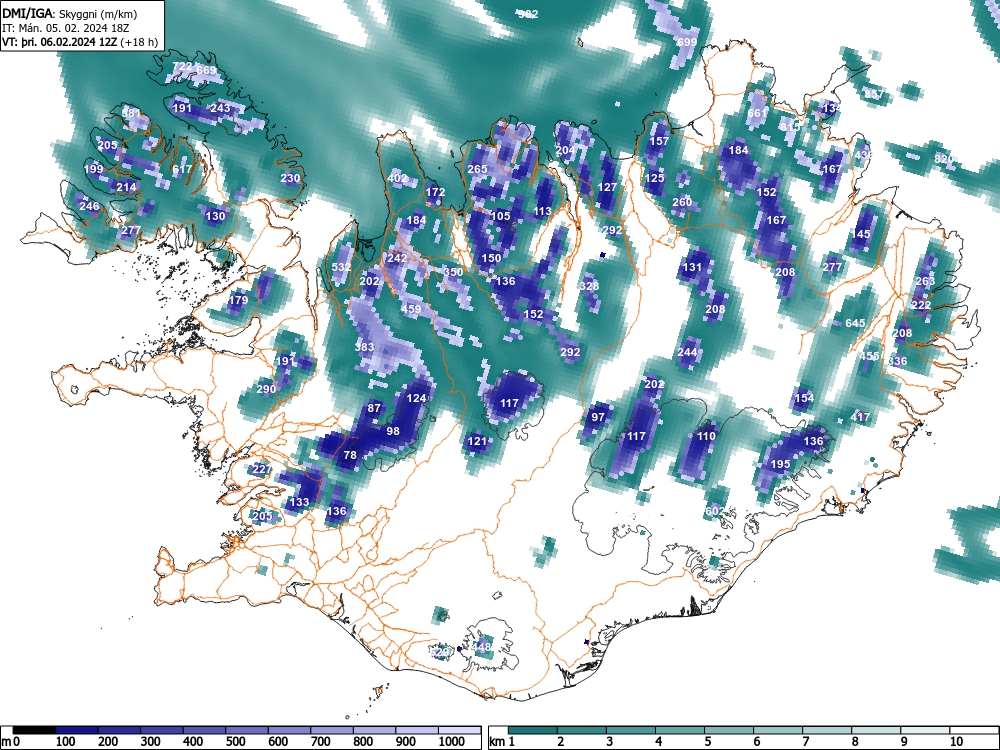Click the 260 visibility value

pyautogui.click(x=682, y=202)
